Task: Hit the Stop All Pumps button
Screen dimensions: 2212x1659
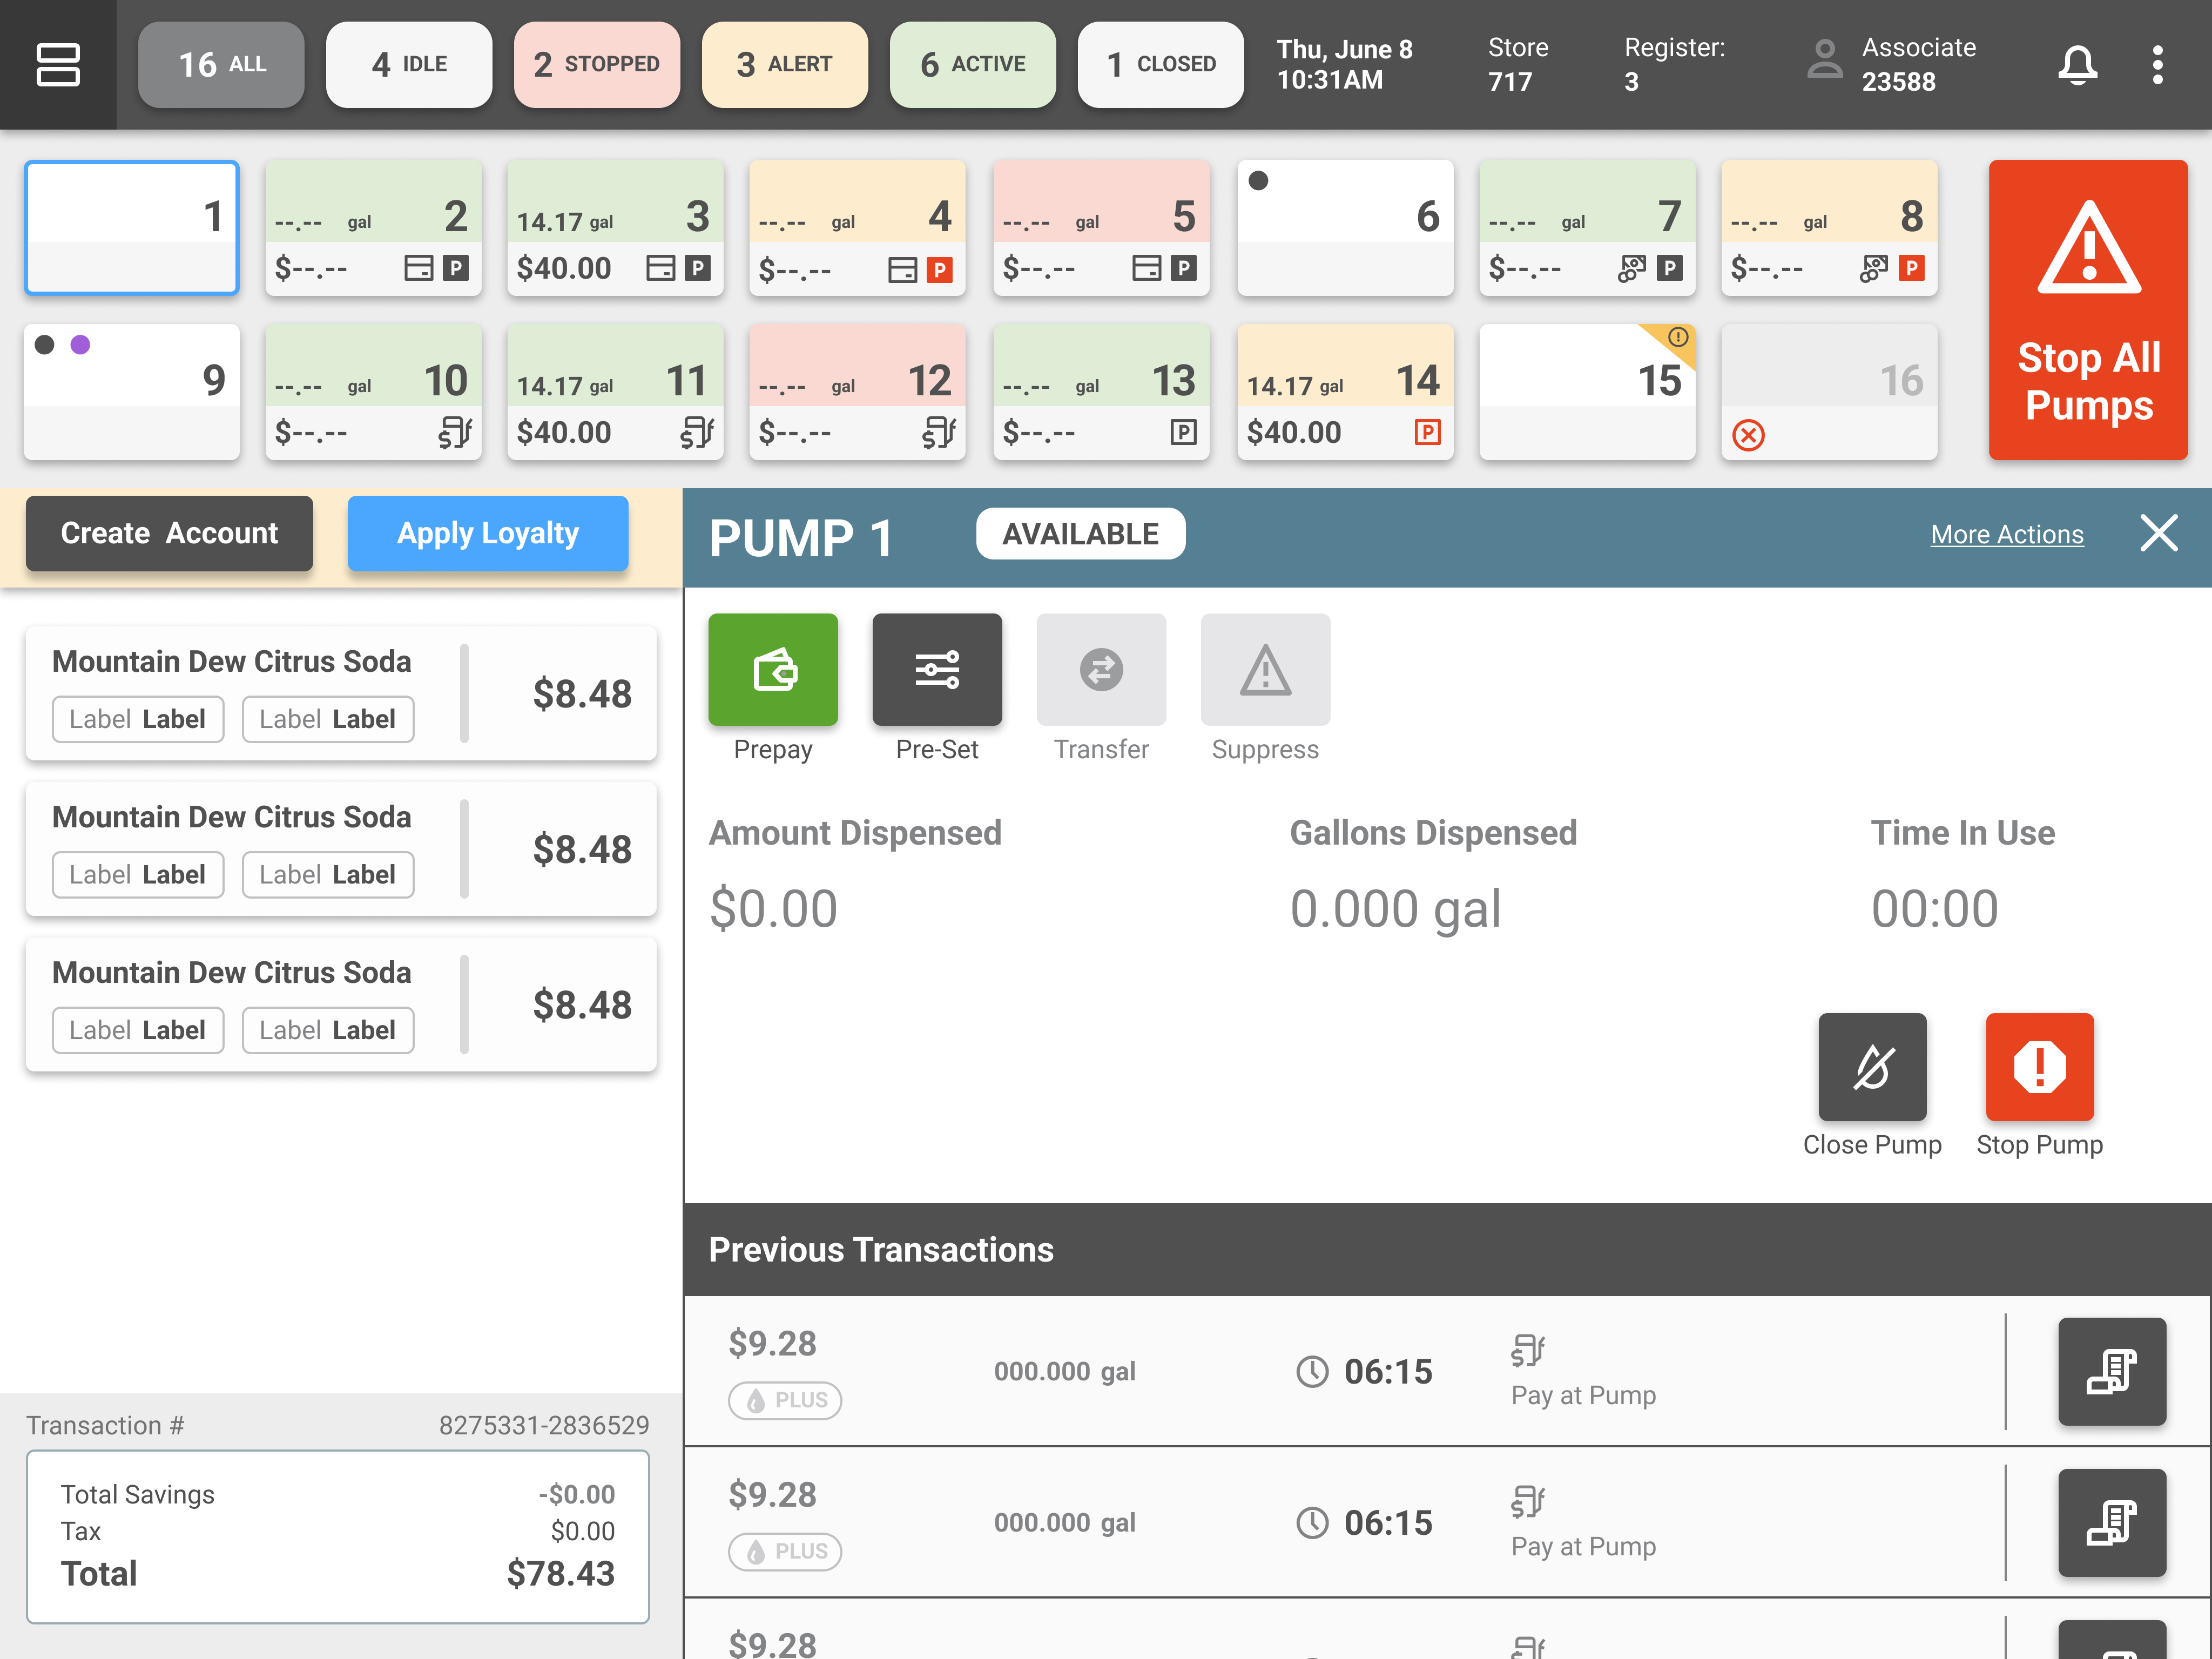Action: (2087, 310)
